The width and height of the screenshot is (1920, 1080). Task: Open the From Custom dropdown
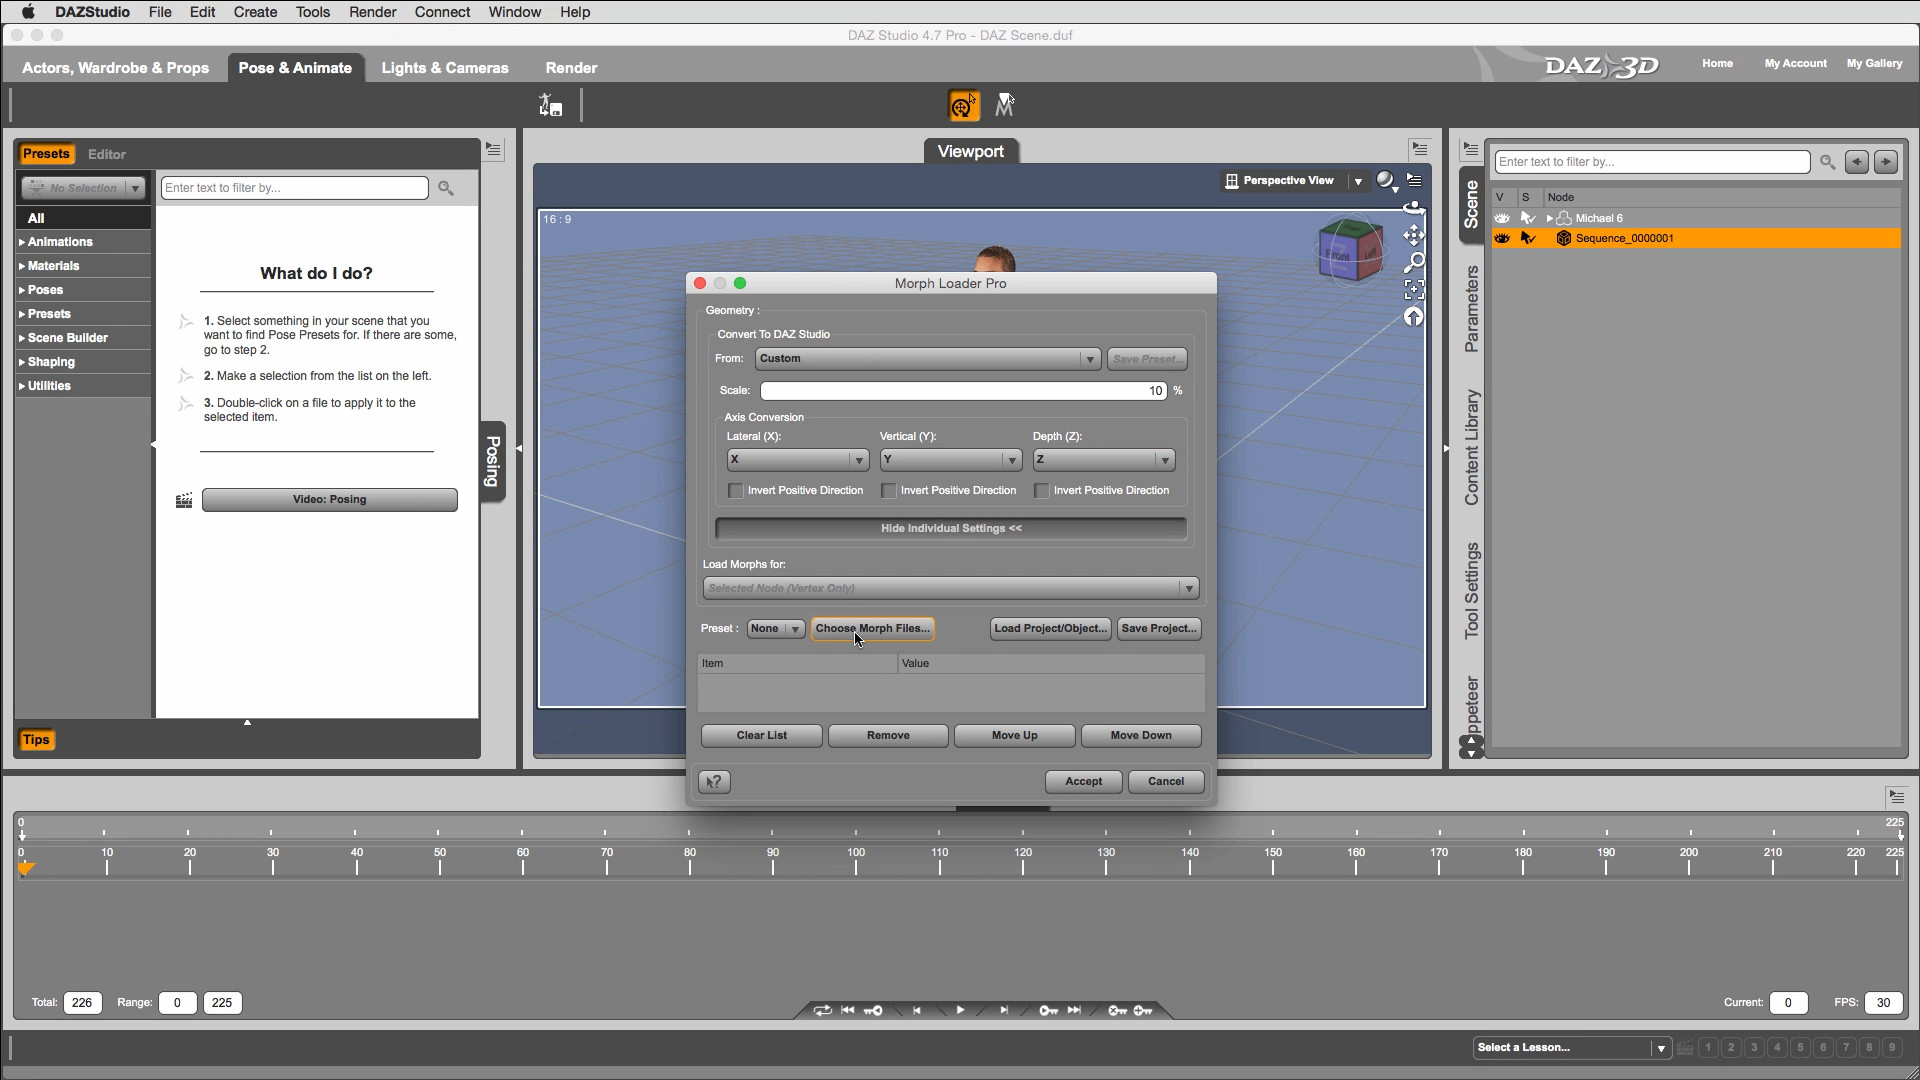pos(928,359)
